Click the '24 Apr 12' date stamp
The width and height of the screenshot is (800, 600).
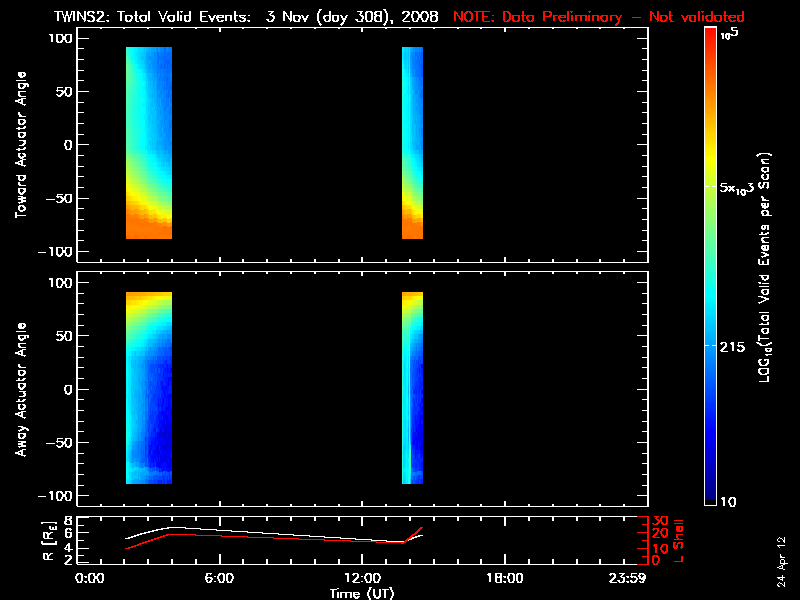(782, 551)
